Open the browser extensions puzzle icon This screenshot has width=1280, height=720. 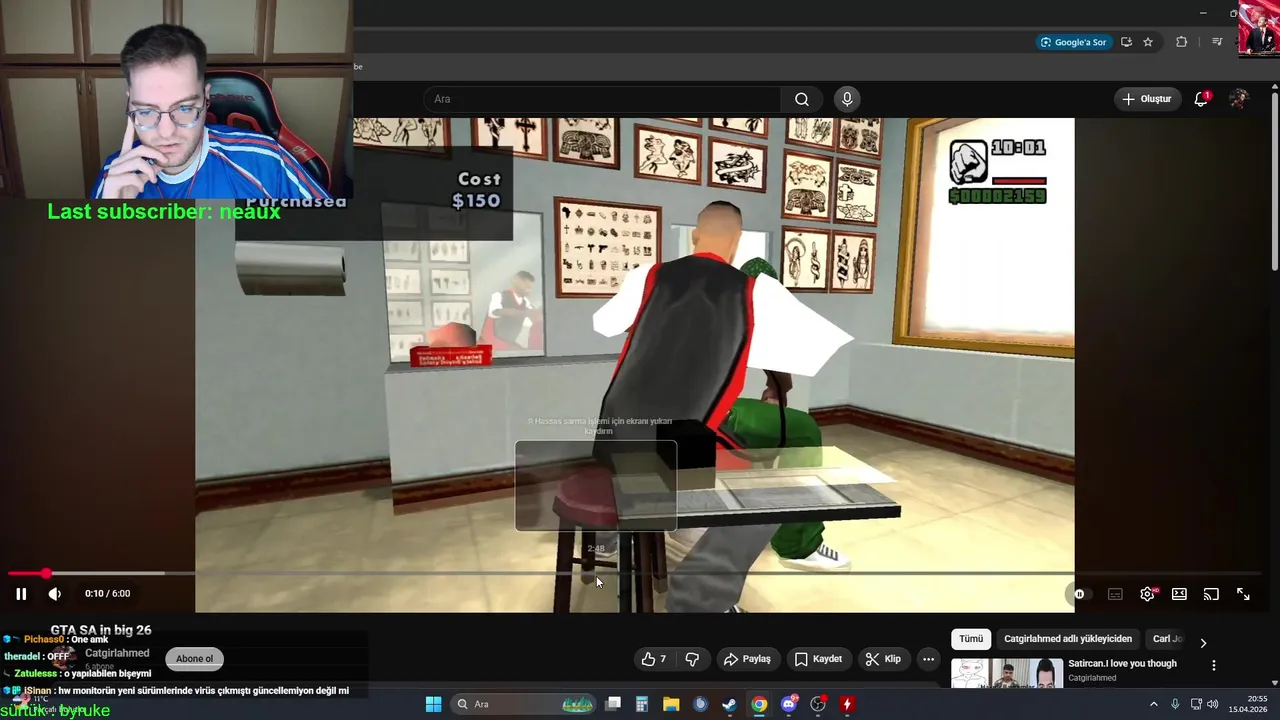1182,42
